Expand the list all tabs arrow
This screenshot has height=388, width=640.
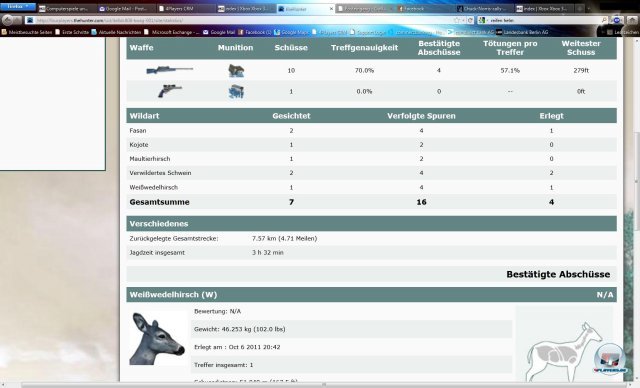589,9
